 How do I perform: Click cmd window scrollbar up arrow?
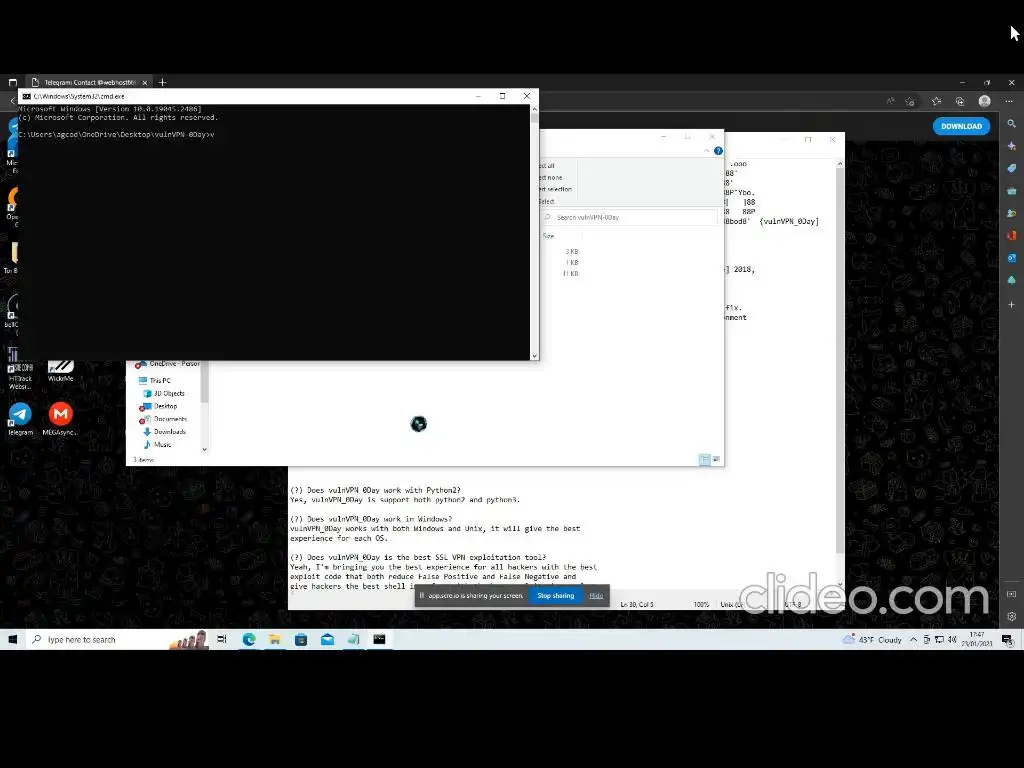[x=535, y=109]
